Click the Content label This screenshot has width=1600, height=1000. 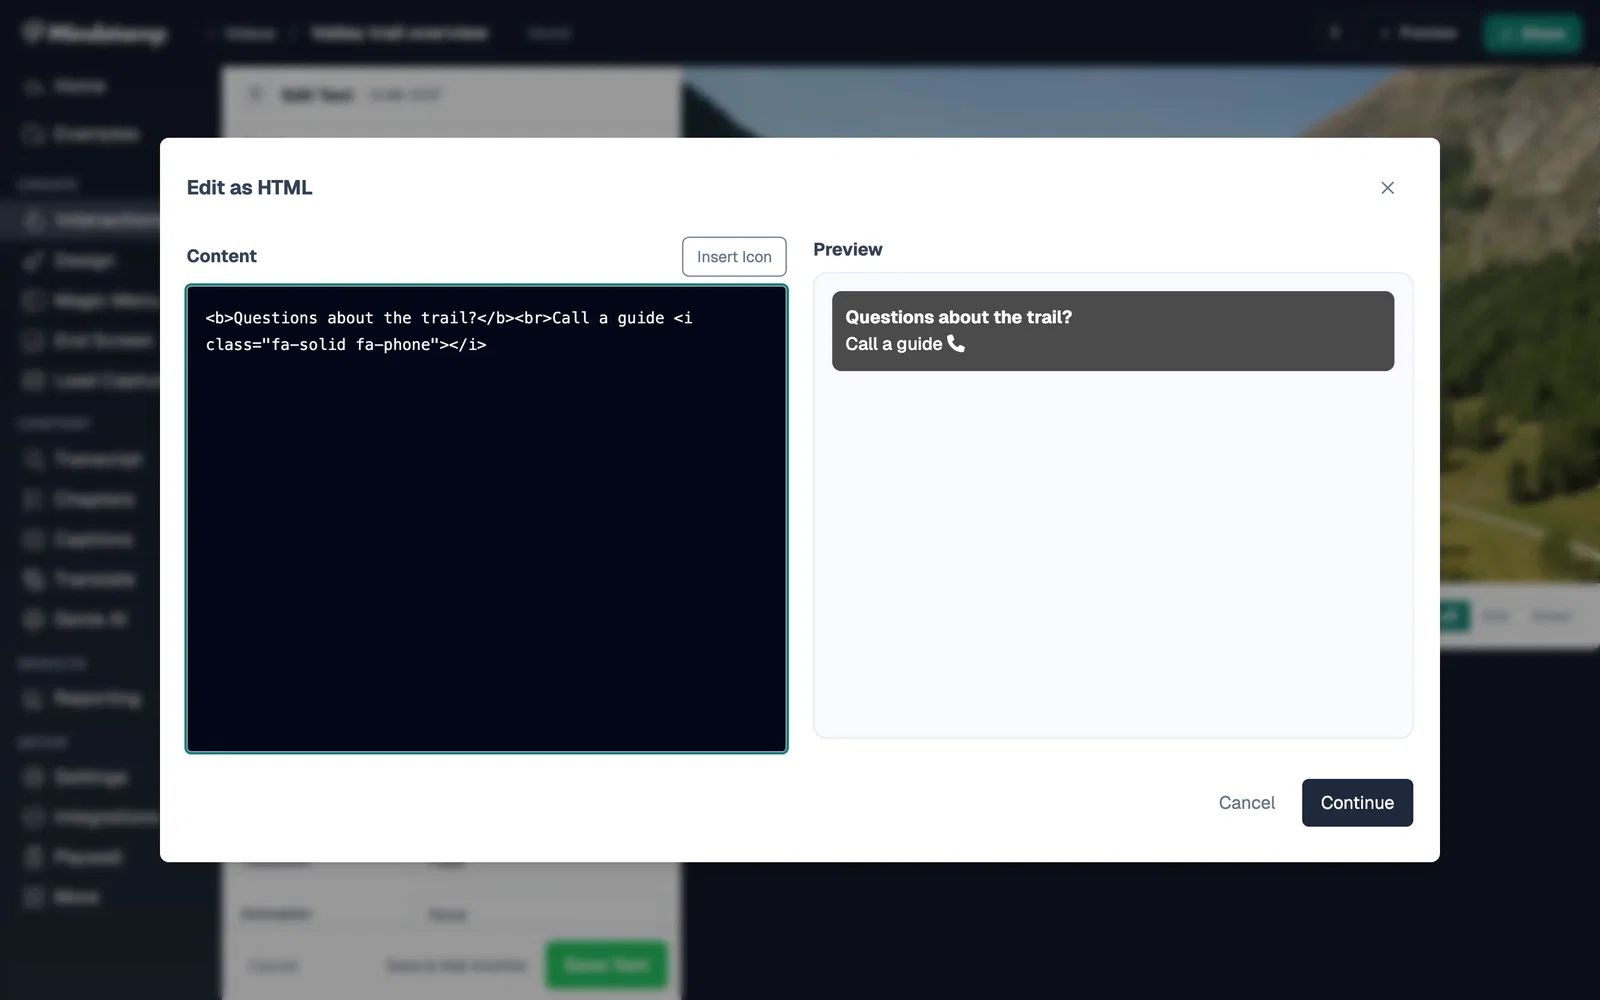click(x=221, y=256)
